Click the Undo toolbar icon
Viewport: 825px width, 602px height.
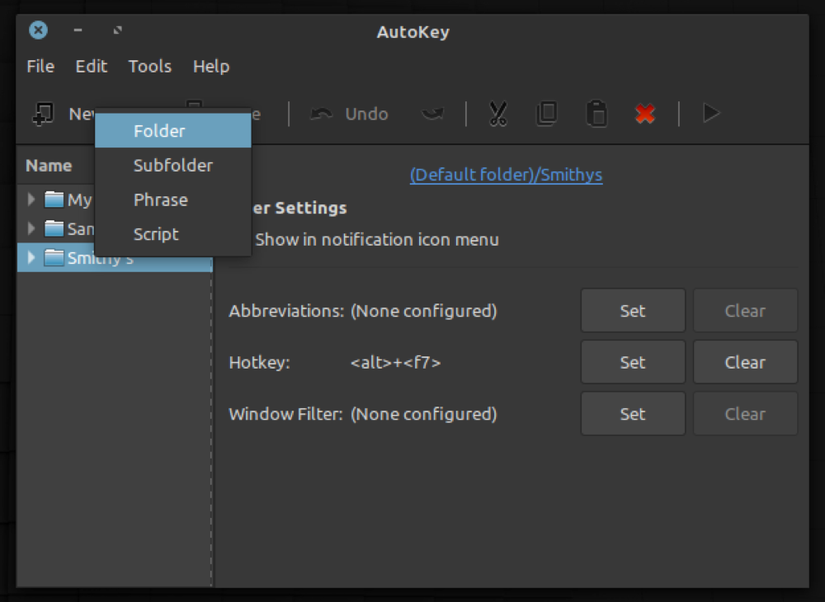coord(322,113)
